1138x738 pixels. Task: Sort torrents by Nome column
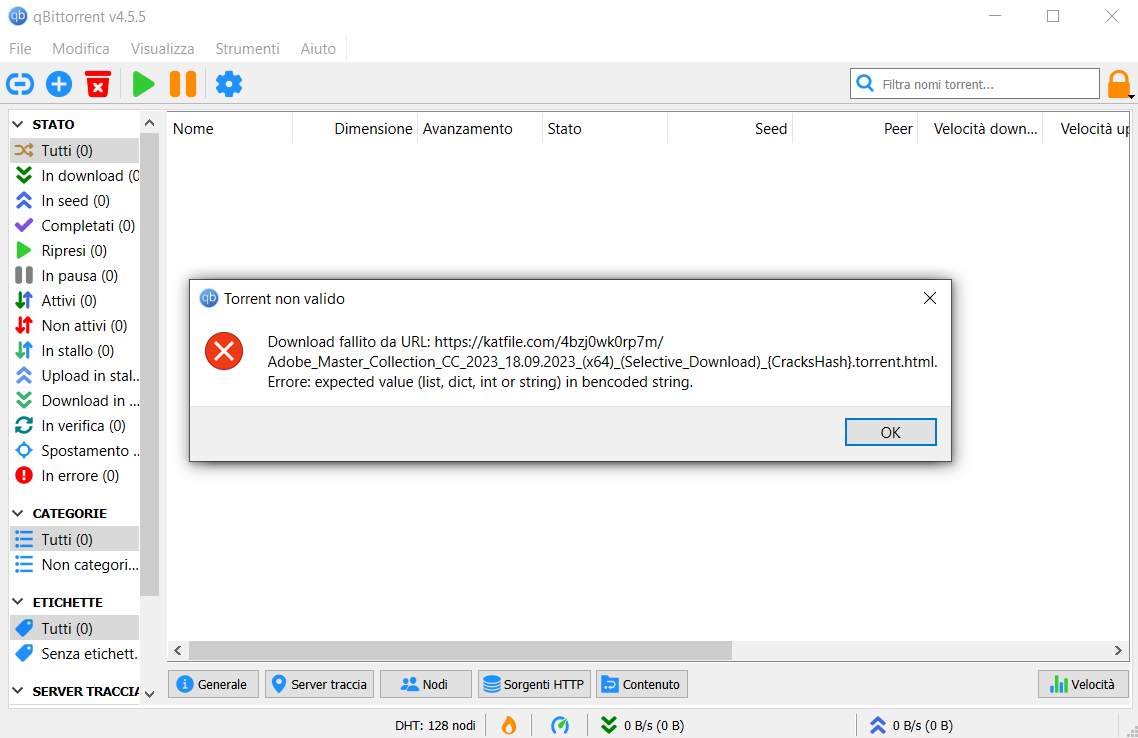(230, 129)
